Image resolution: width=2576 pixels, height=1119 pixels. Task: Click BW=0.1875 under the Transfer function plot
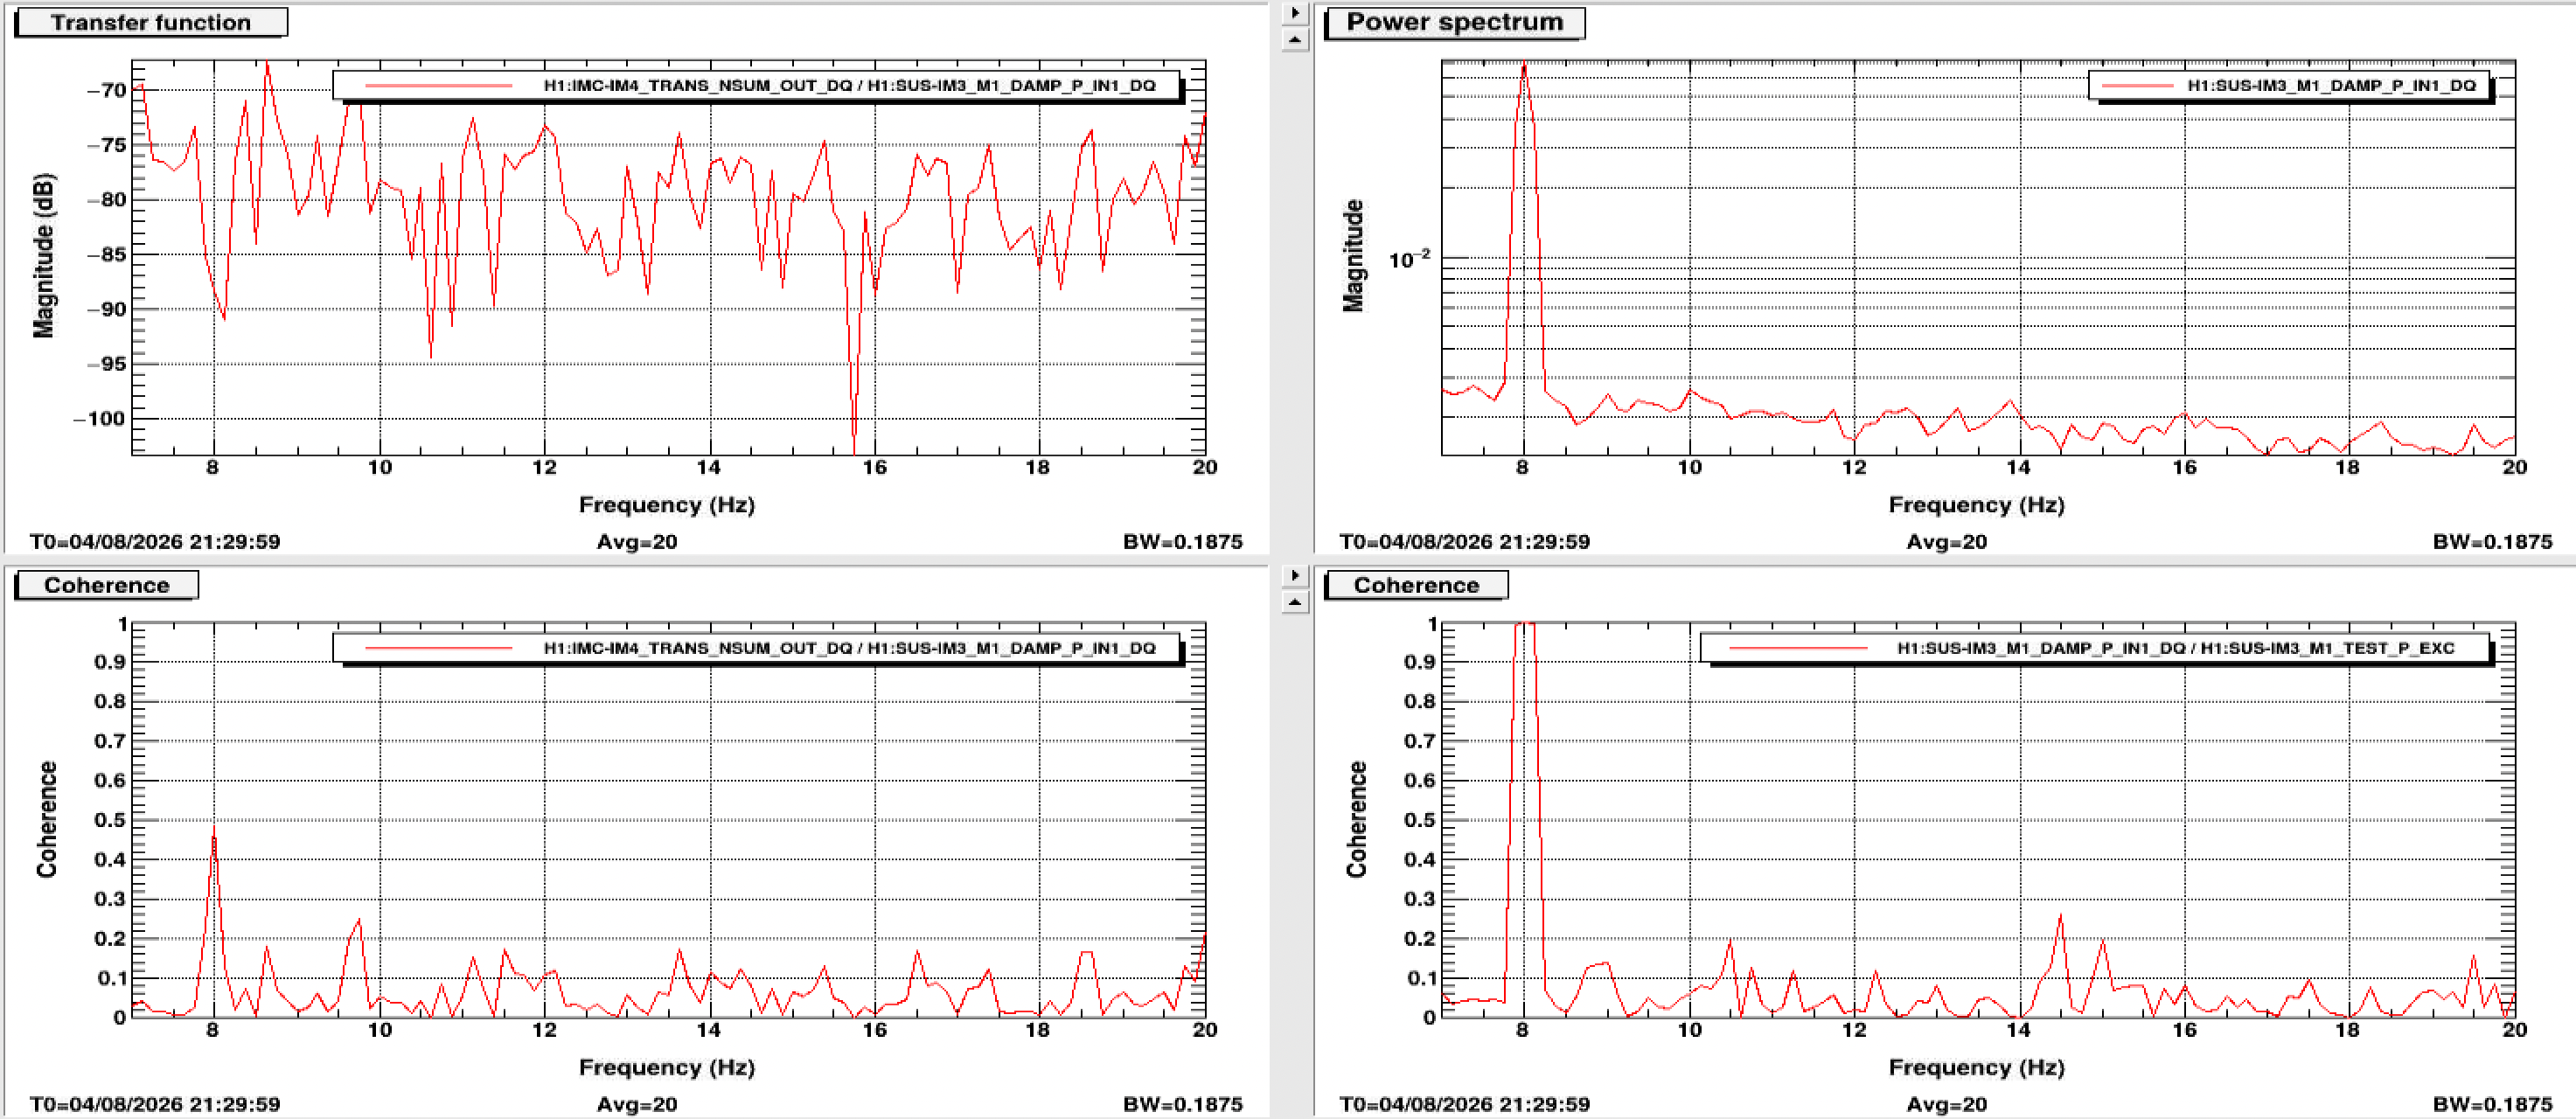pos(1183,542)
